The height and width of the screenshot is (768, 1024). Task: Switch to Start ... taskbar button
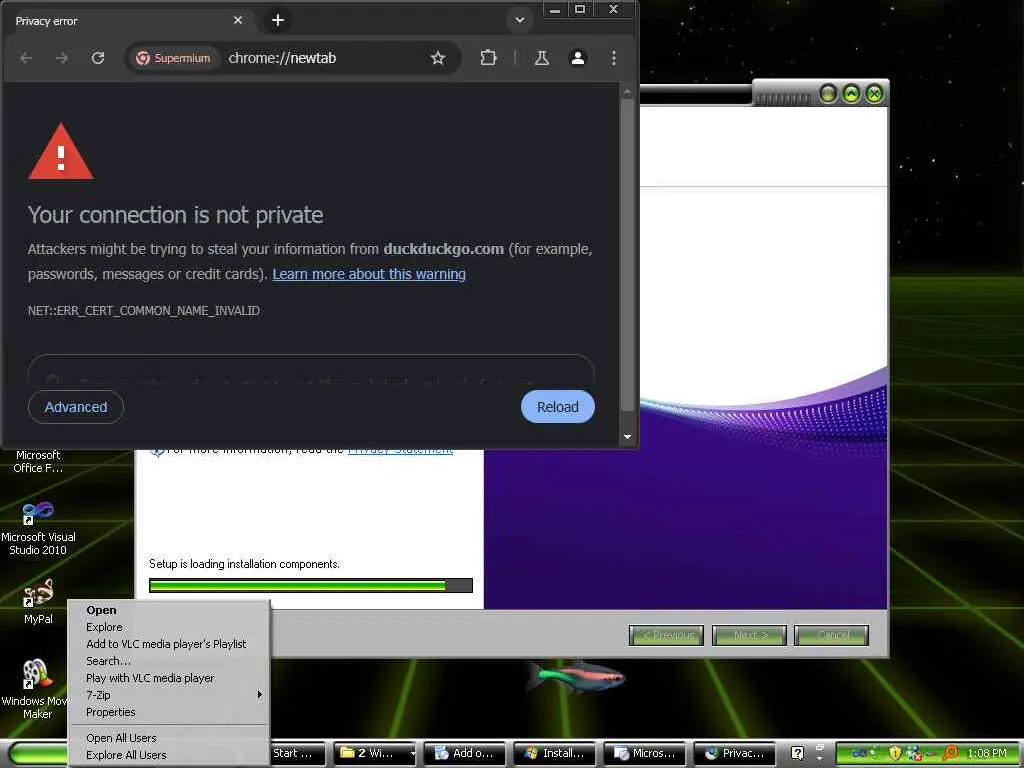click(297, 754)
